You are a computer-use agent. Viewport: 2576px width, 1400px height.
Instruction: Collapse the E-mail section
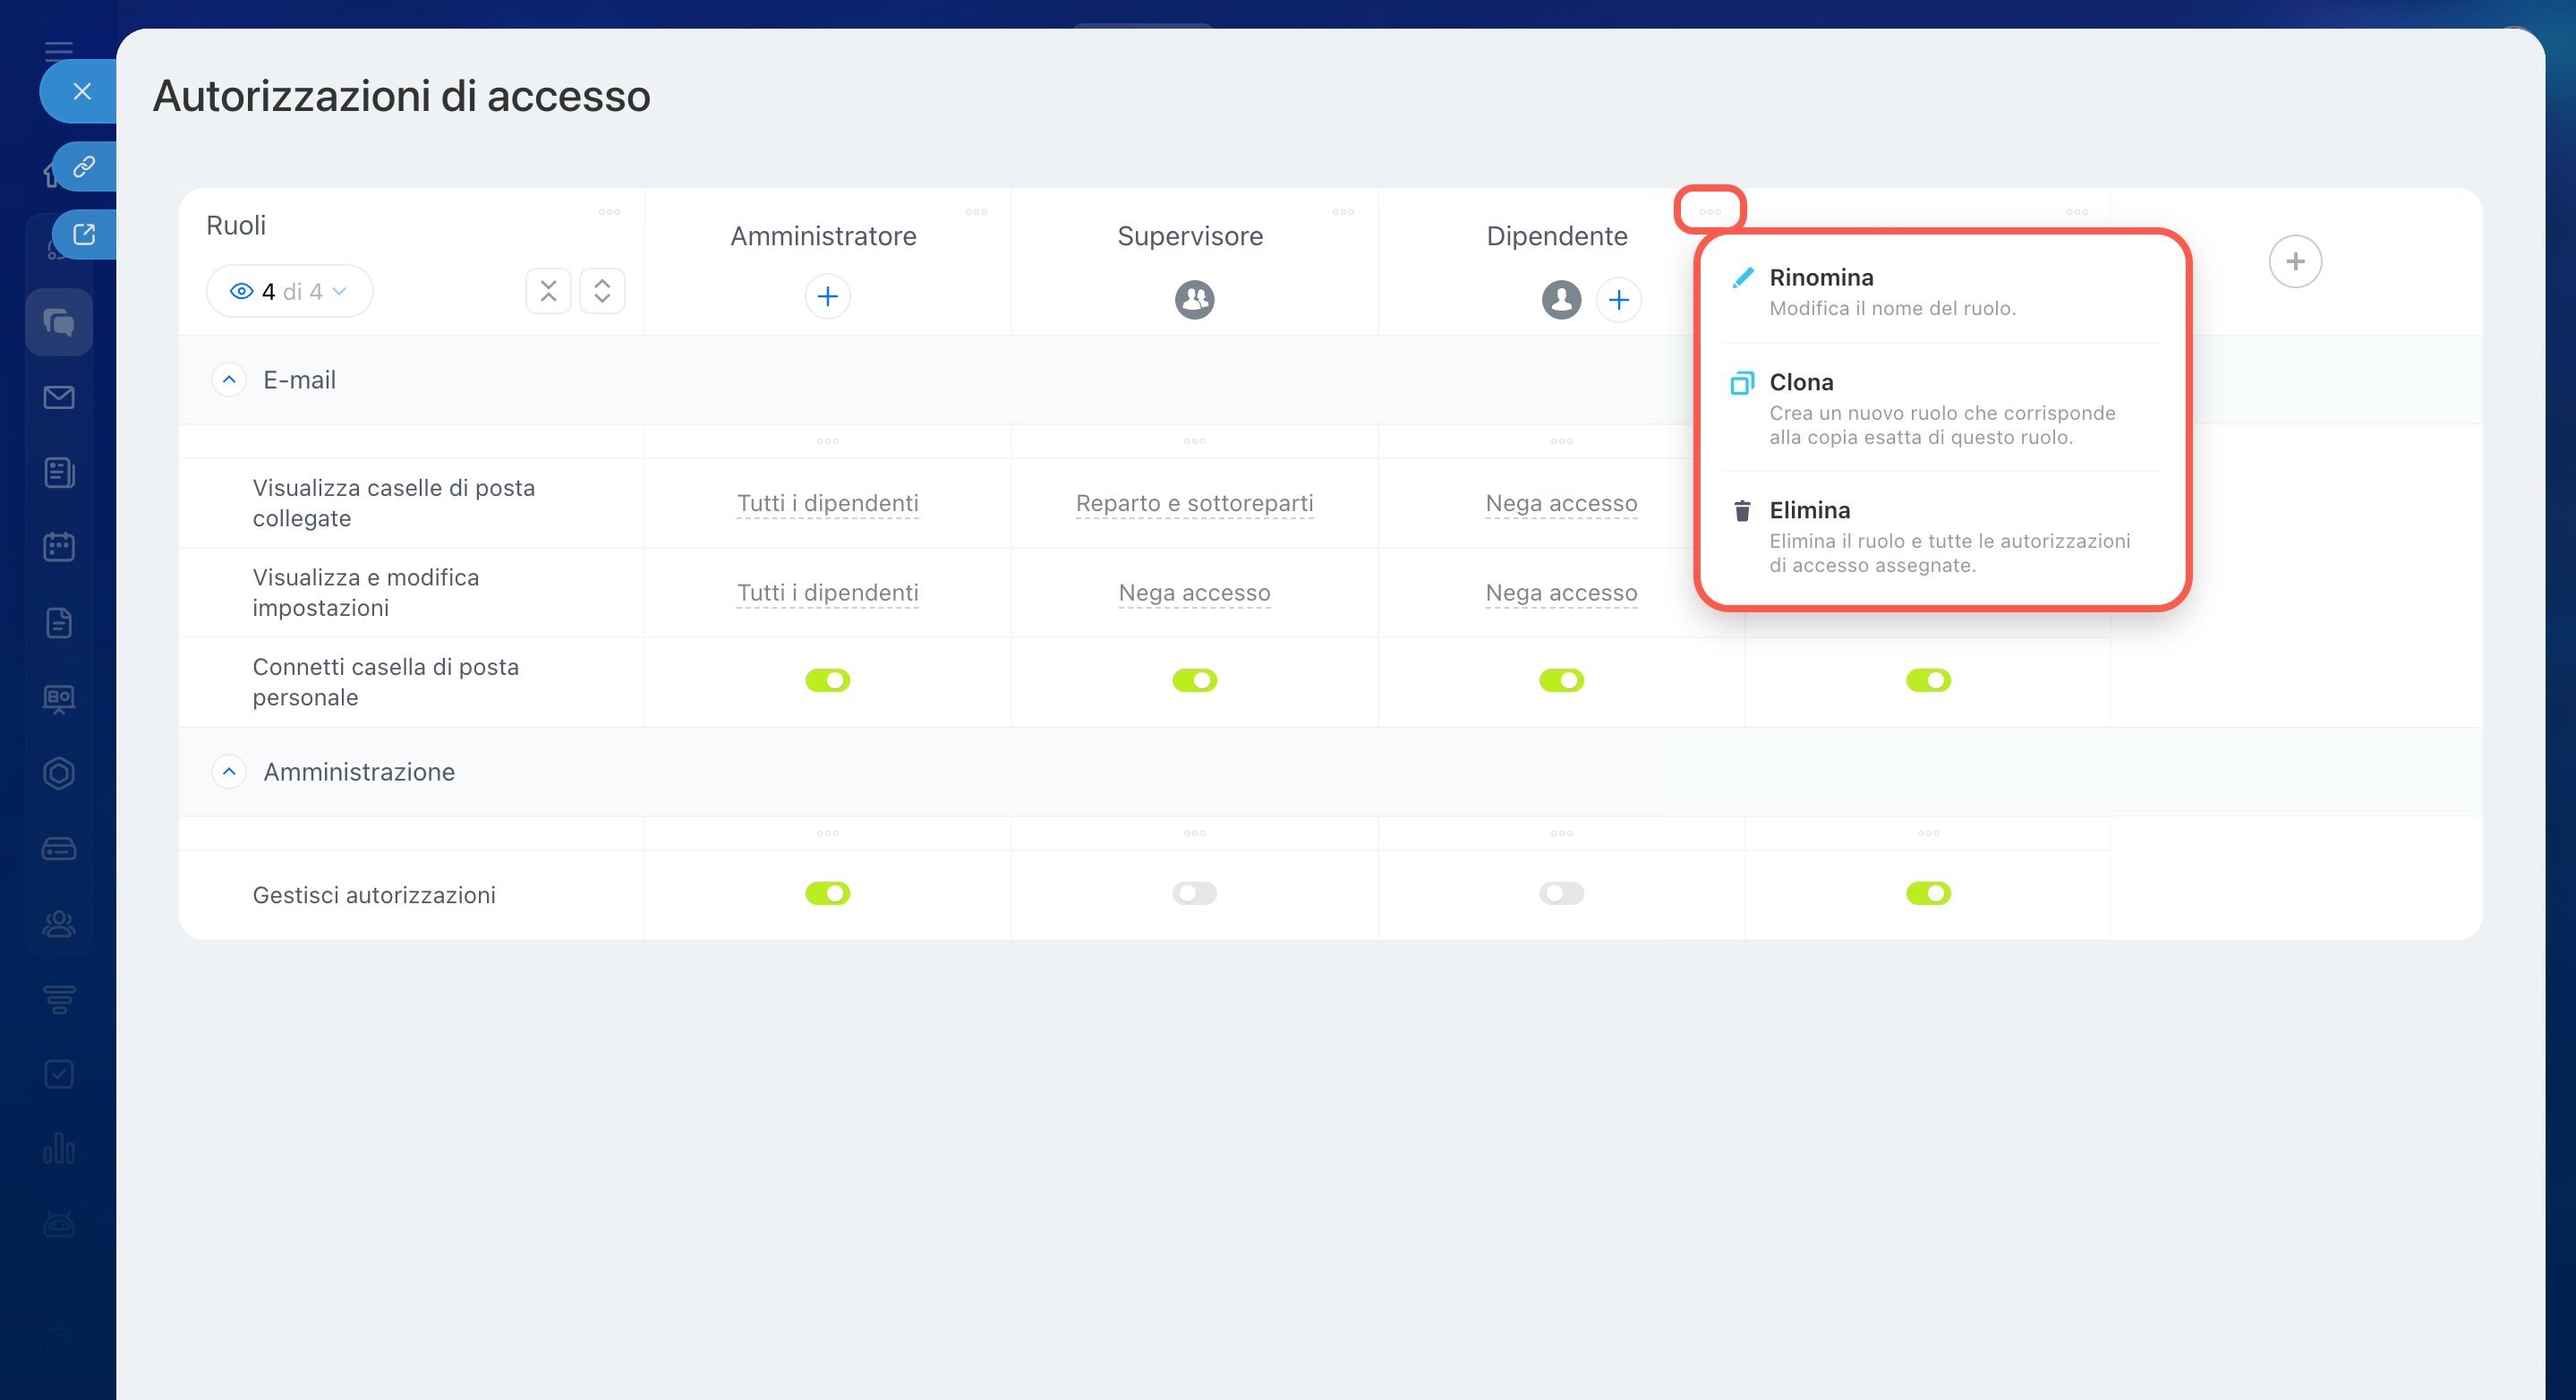(x=229, y=380)
